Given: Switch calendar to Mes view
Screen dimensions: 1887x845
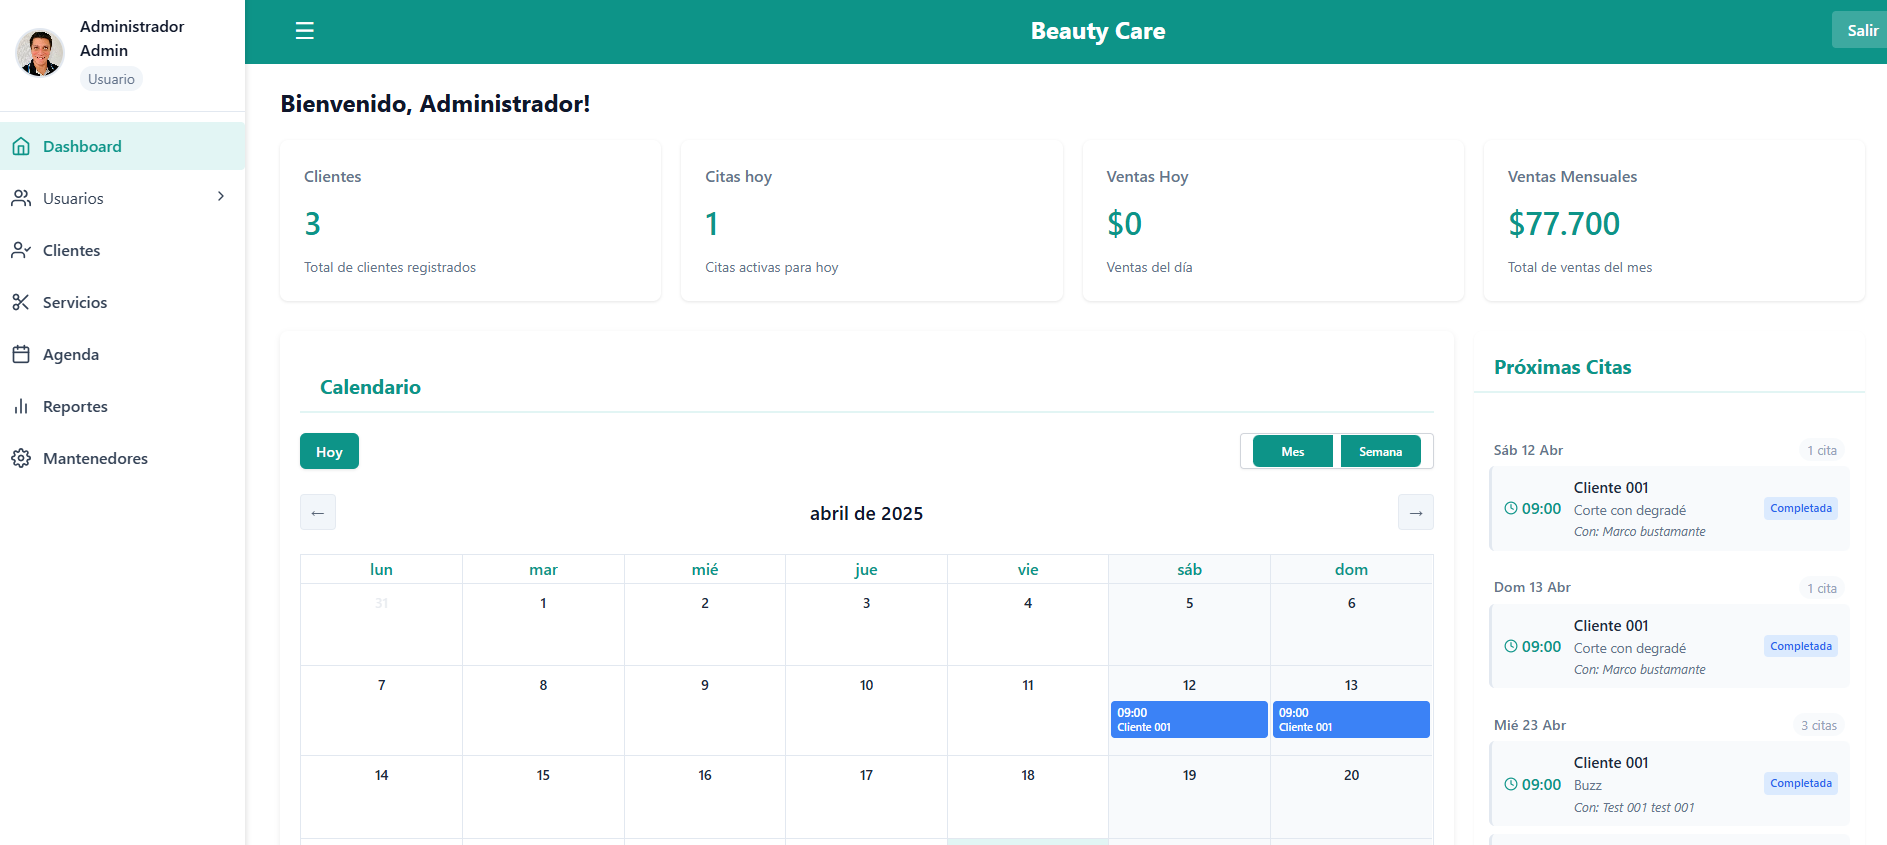Looking at the screenshot, I should 1292,451.
